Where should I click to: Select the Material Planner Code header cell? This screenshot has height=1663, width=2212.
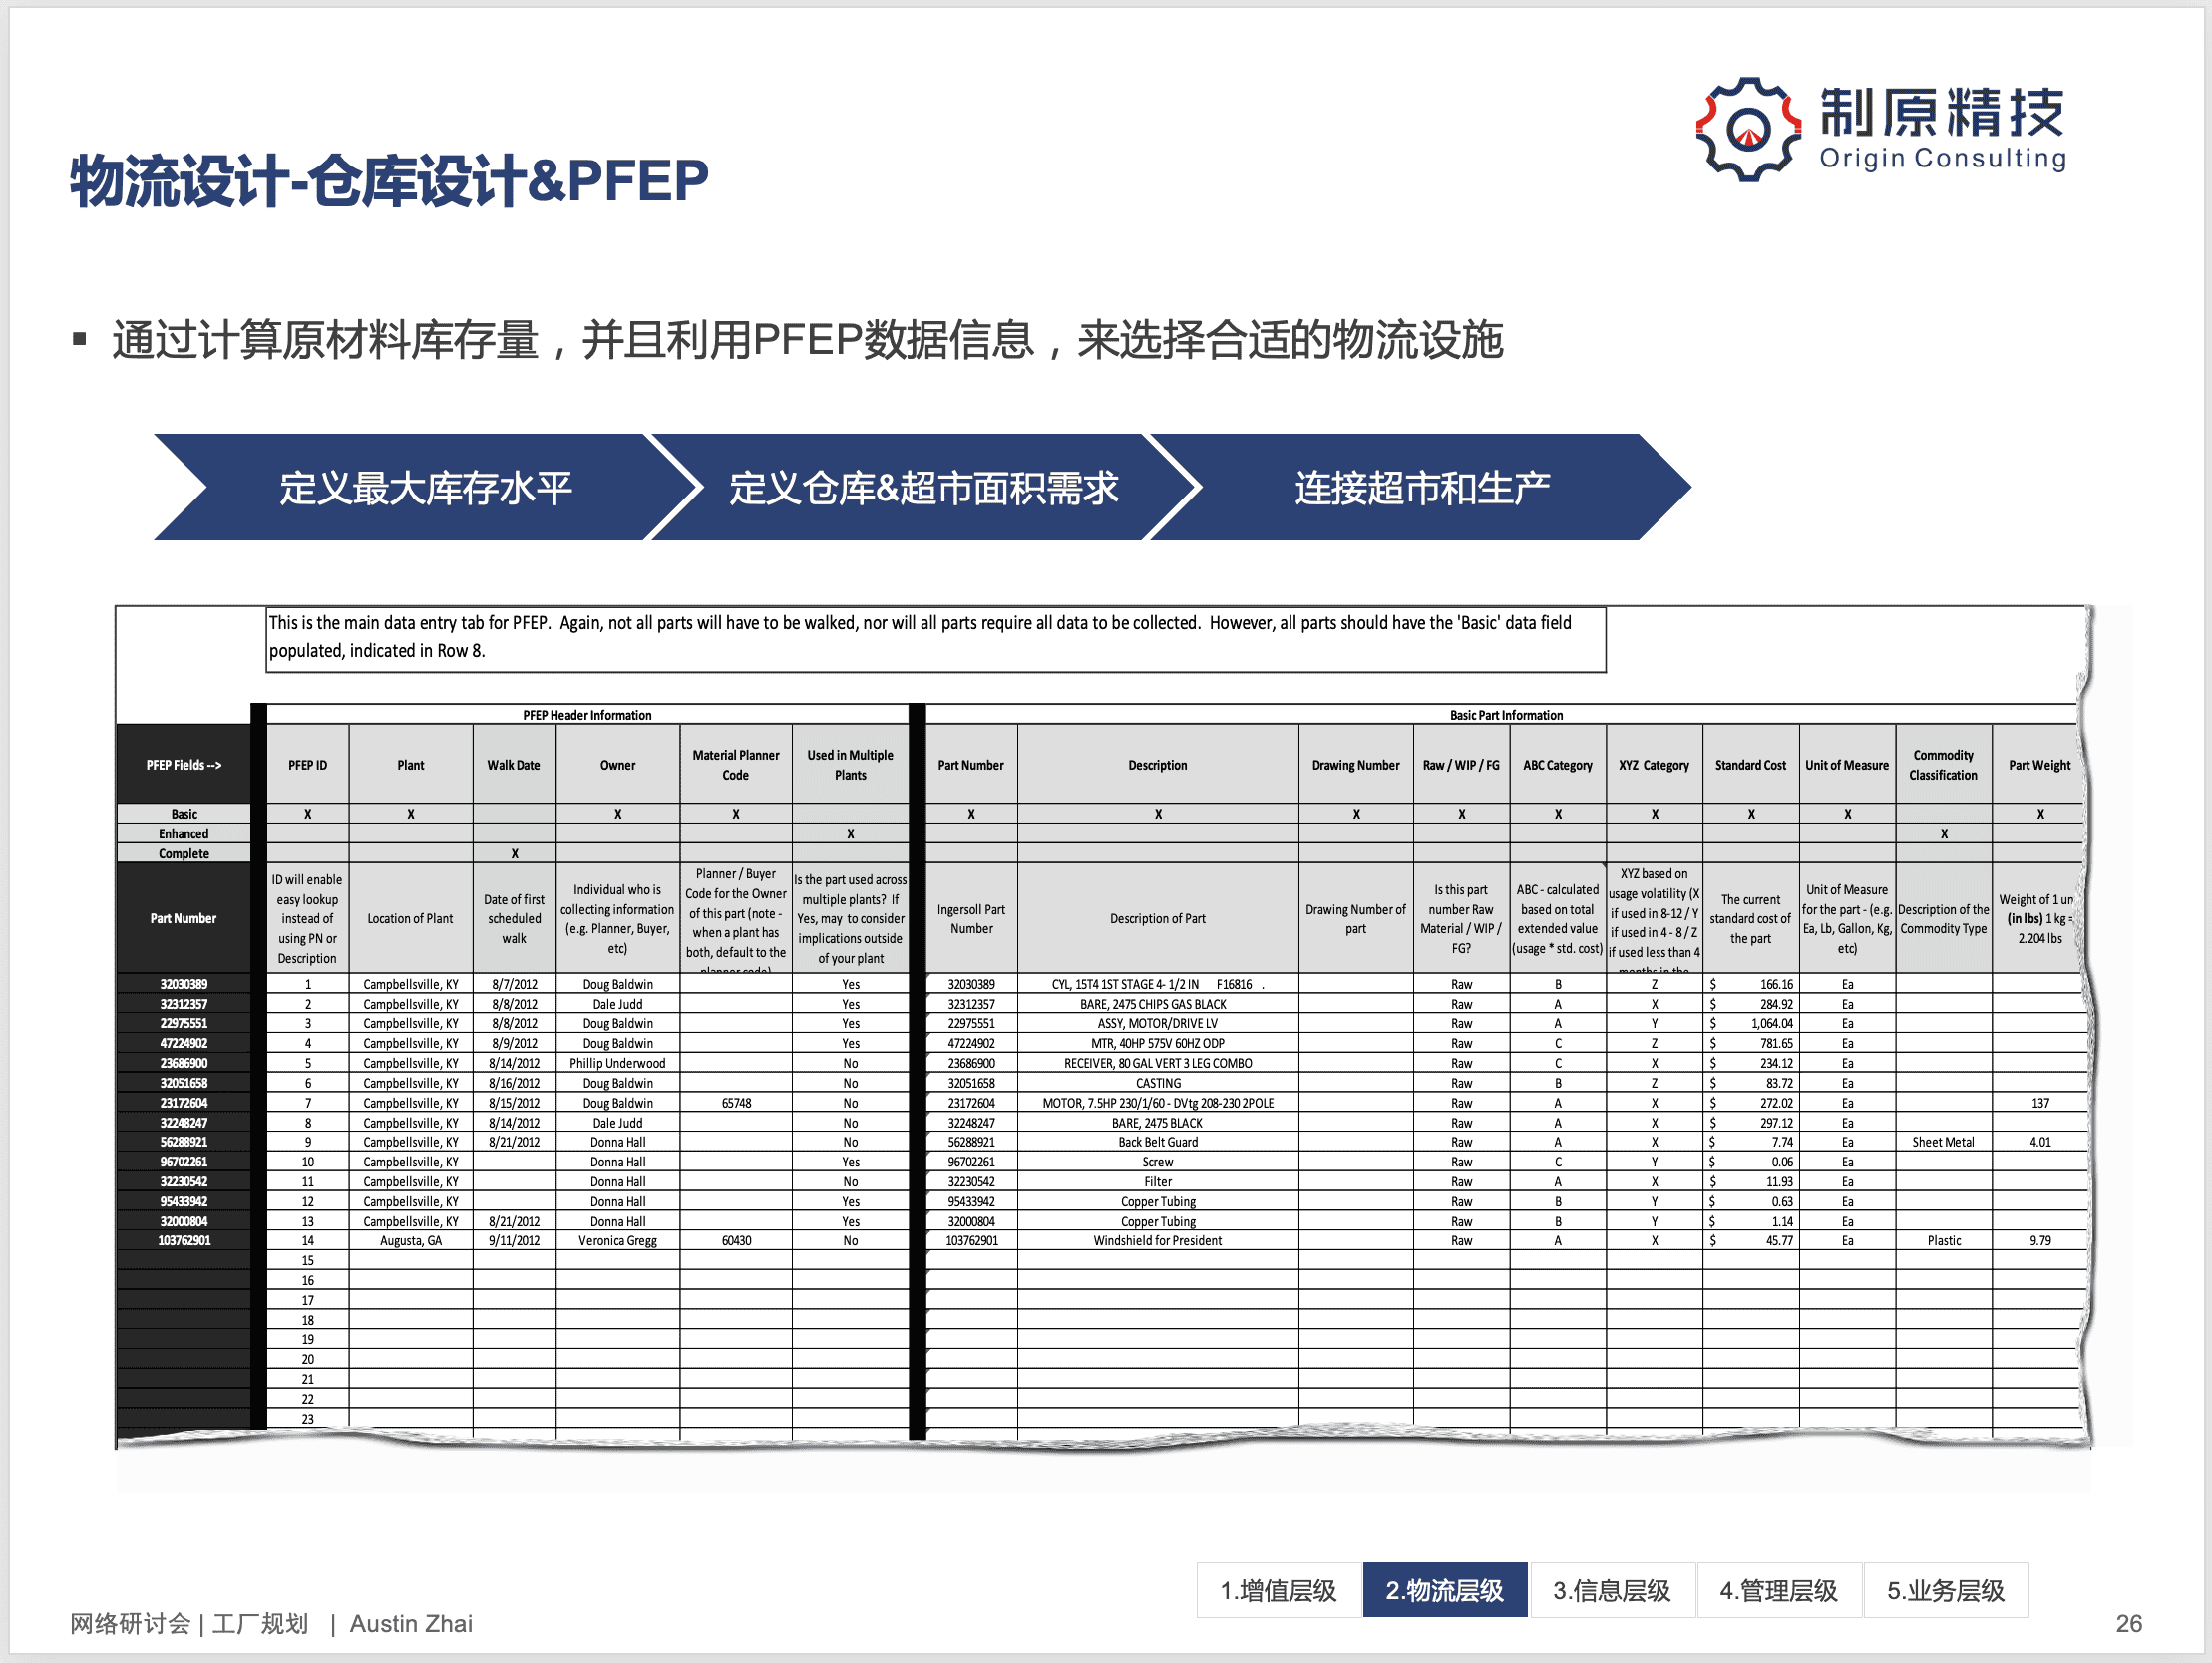tap(735, 765)
